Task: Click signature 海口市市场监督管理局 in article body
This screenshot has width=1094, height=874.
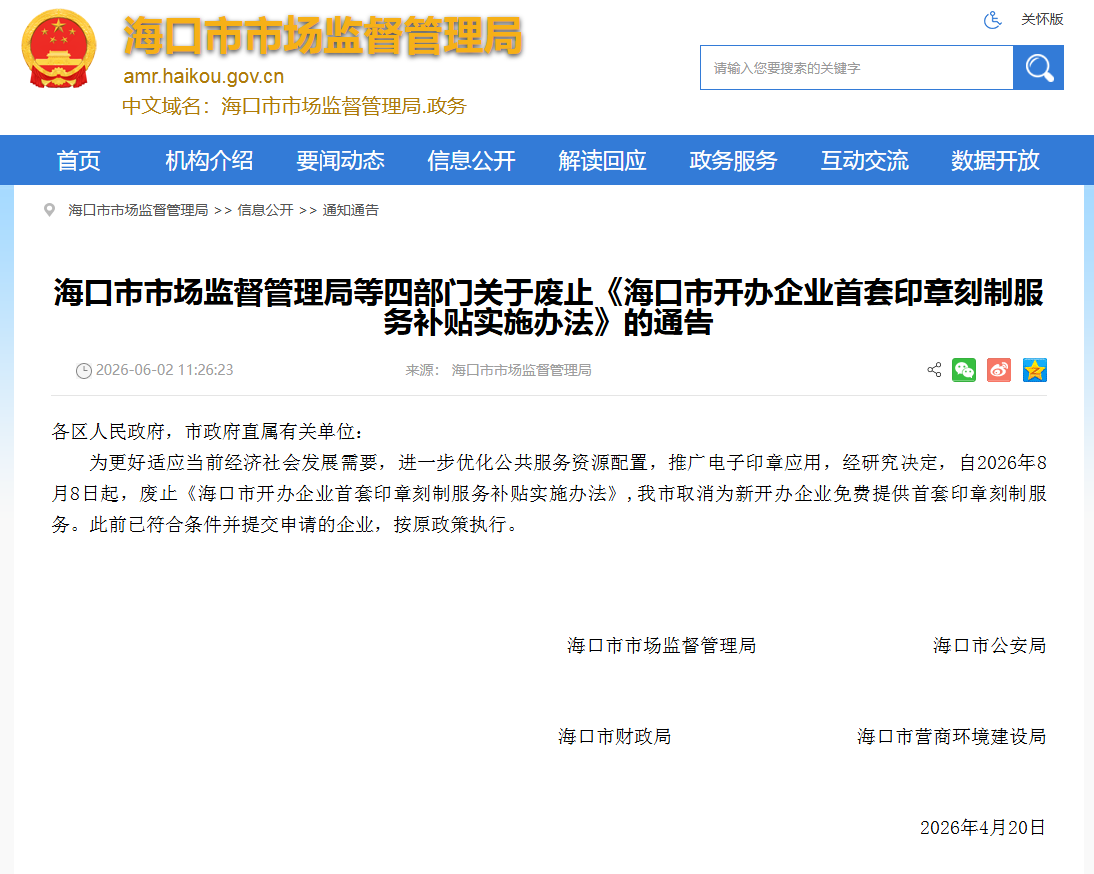Action: (x=661, y=646)
